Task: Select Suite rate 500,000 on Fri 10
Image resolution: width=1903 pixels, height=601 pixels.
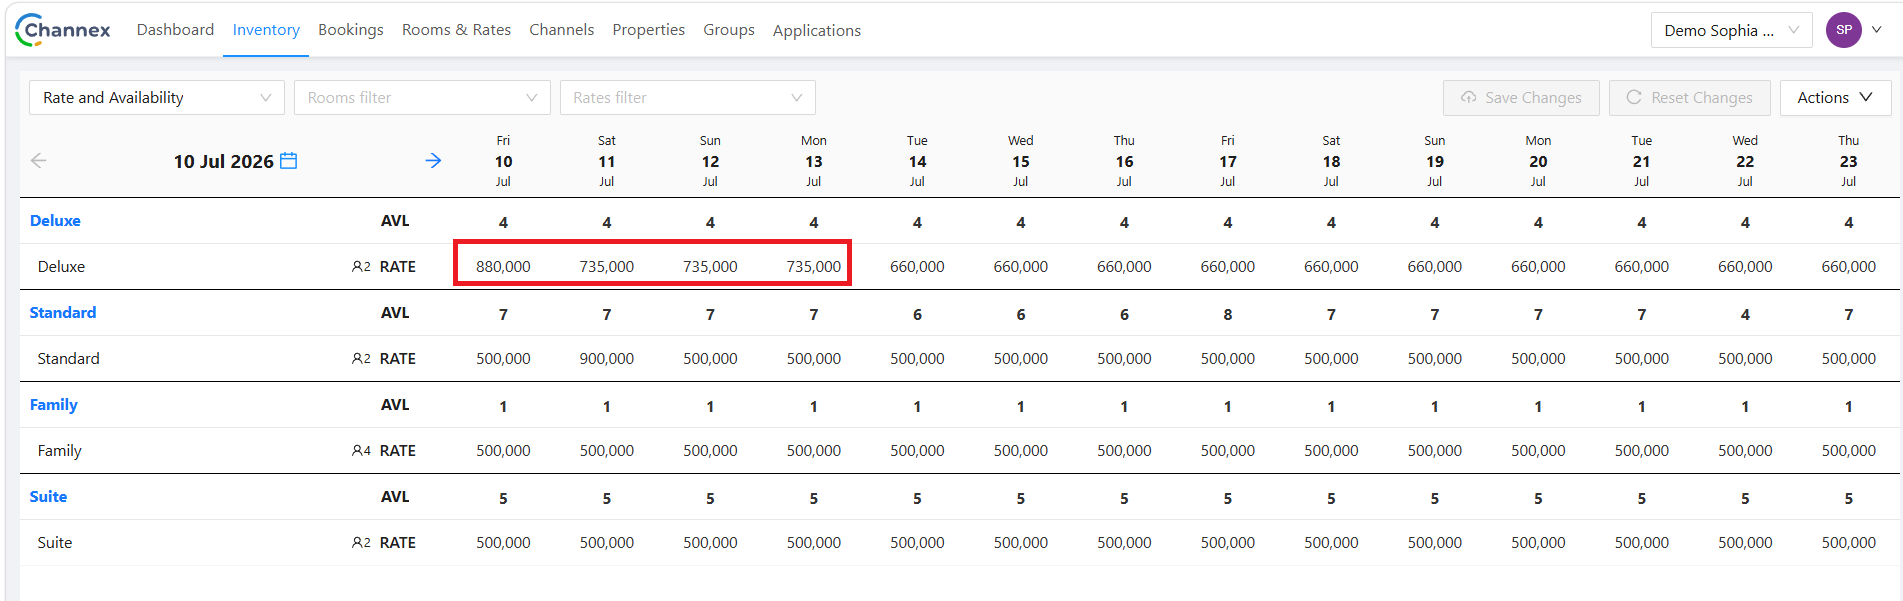Action: [503, 543]
